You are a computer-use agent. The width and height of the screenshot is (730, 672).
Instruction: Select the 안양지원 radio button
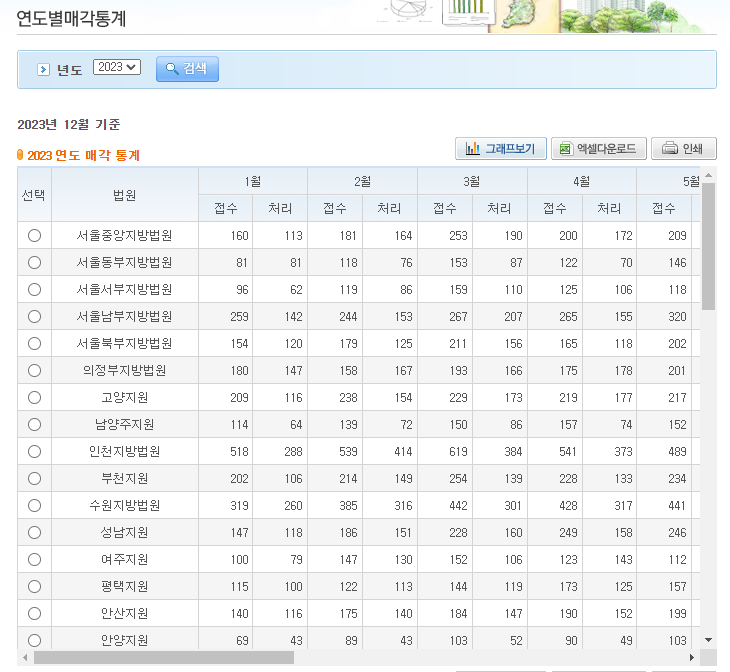(x=34, y=641)
